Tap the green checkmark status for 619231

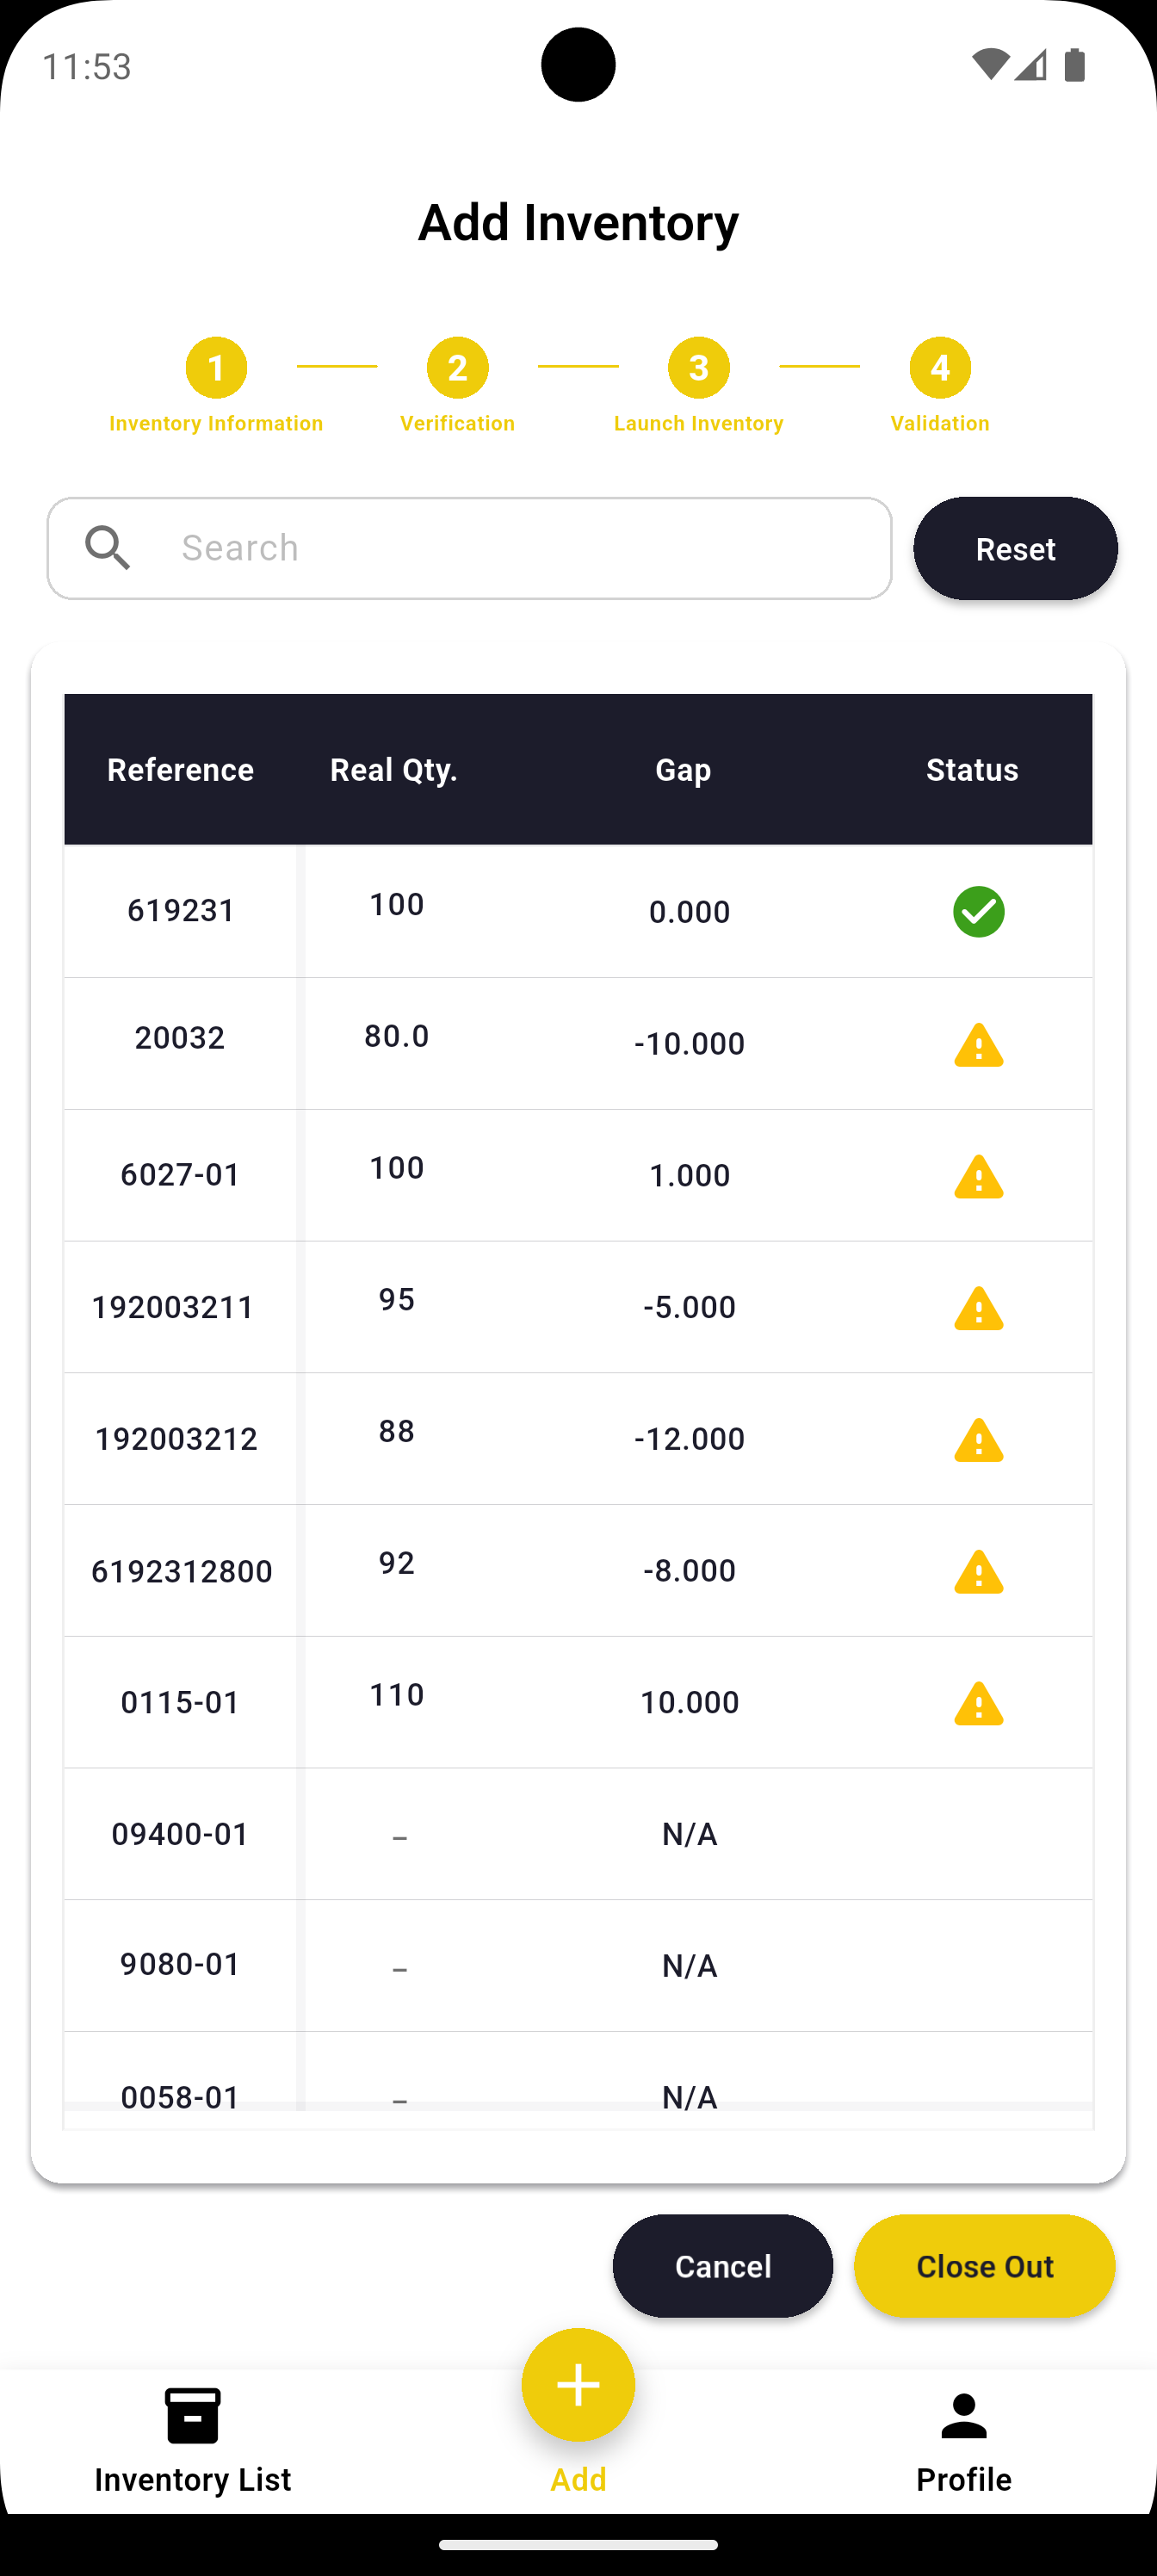click(978, 911)
